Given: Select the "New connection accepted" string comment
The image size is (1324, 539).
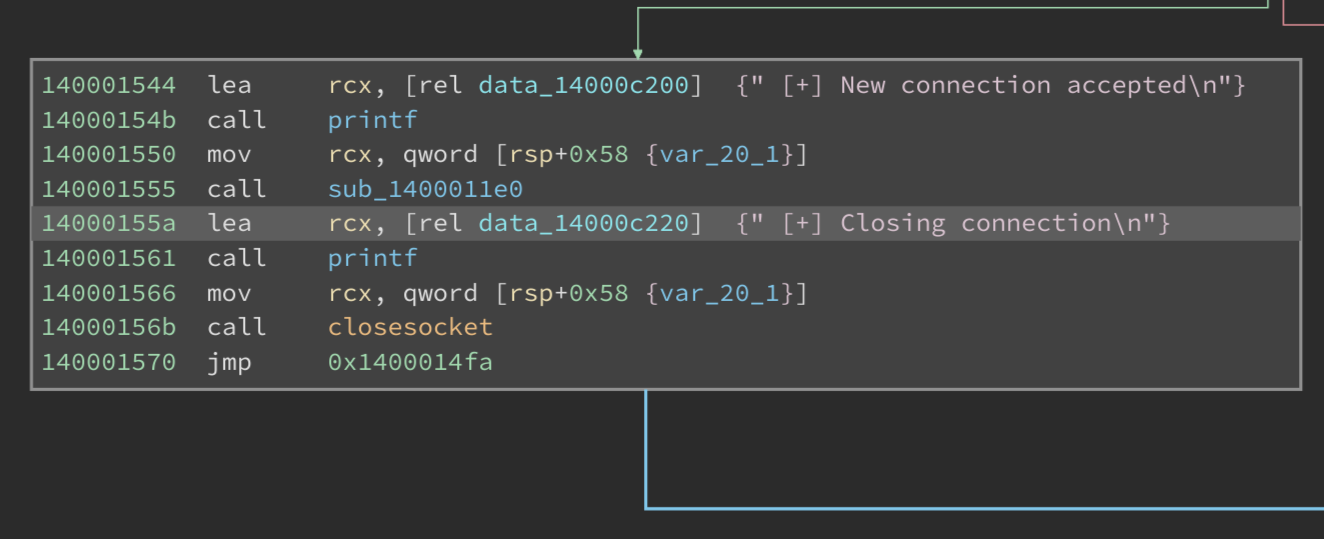Looking at the screenshot, I should tap(990, 85).
